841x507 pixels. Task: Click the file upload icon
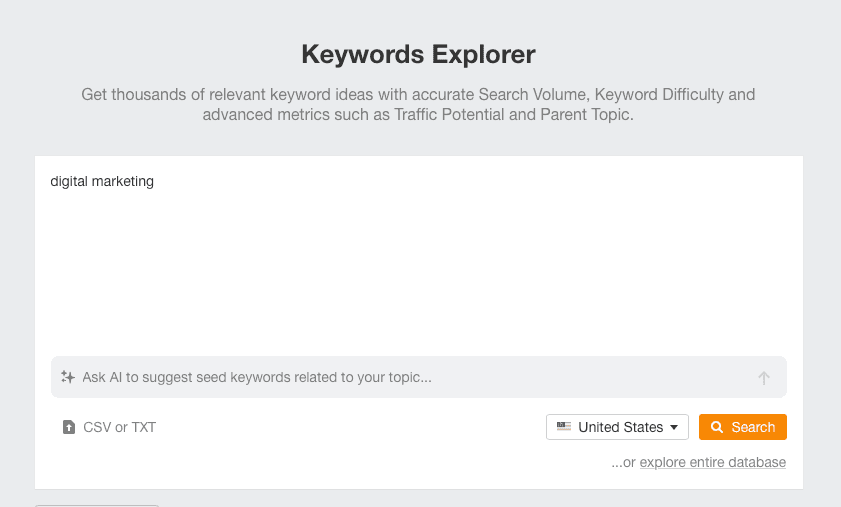click(68, 427)
